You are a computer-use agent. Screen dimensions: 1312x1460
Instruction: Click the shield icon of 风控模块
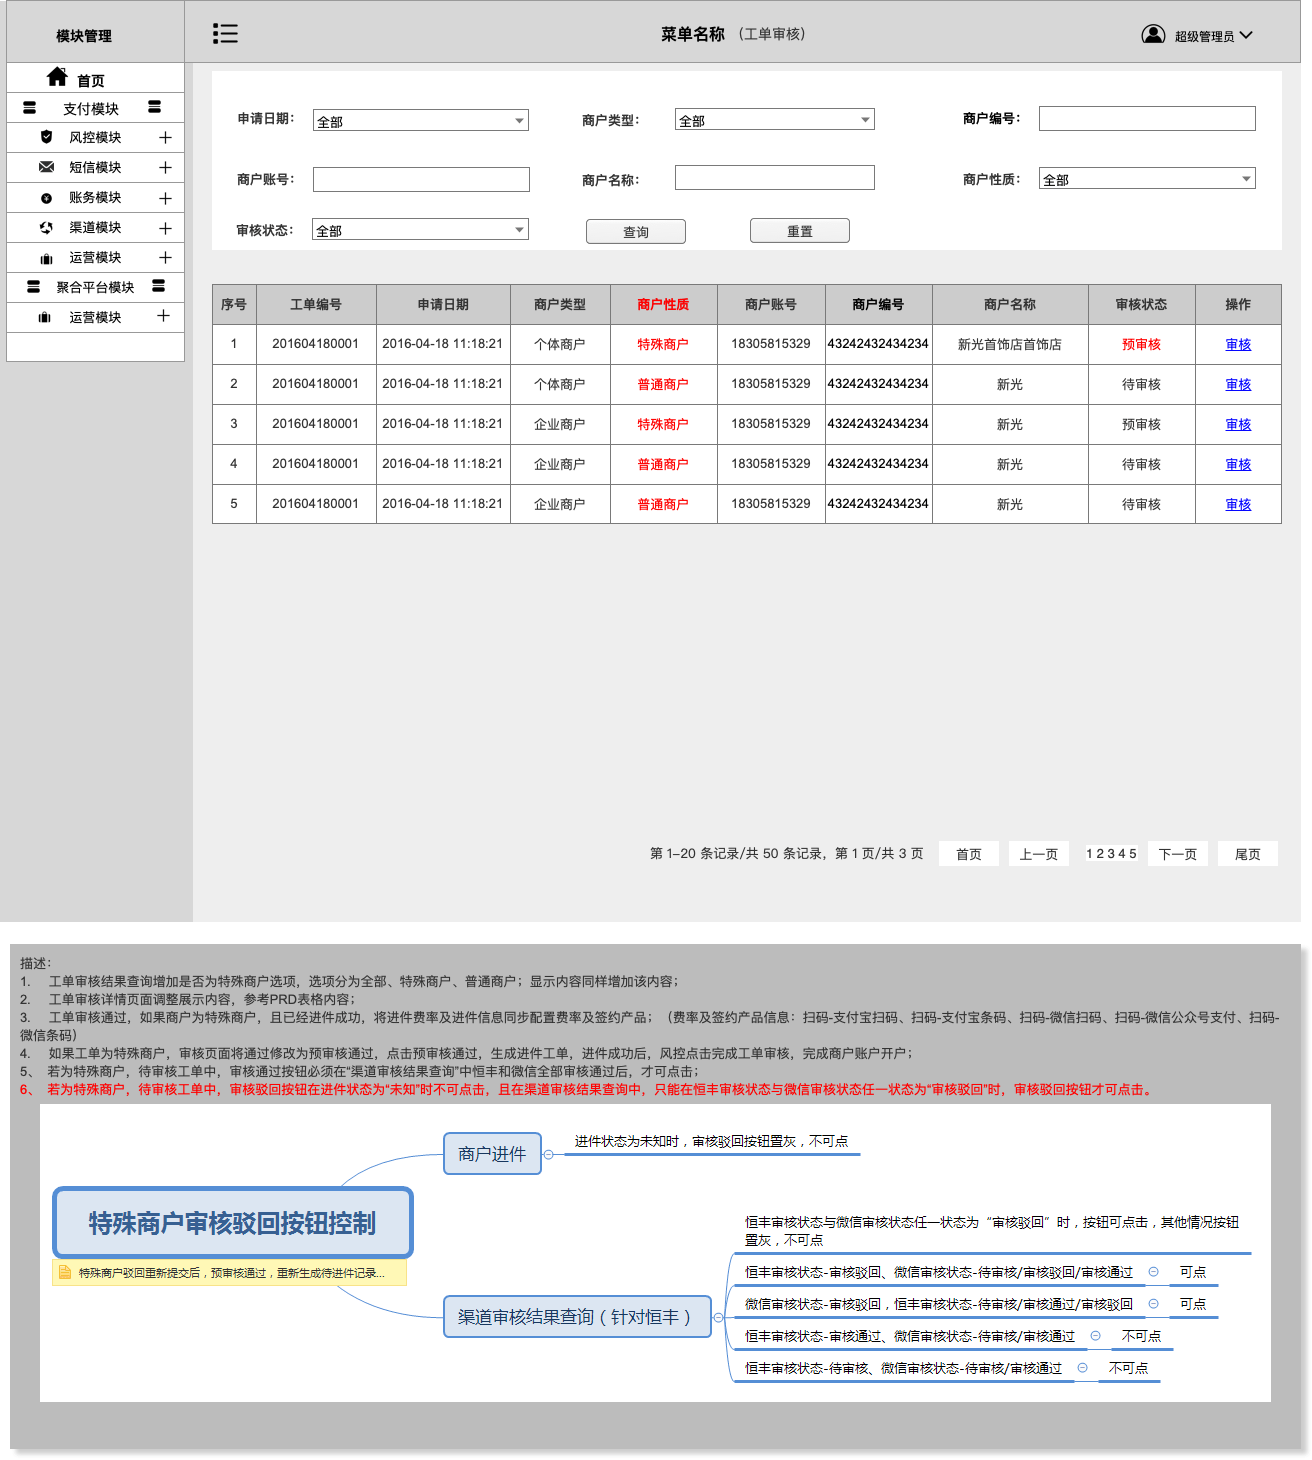pos(46,137)
